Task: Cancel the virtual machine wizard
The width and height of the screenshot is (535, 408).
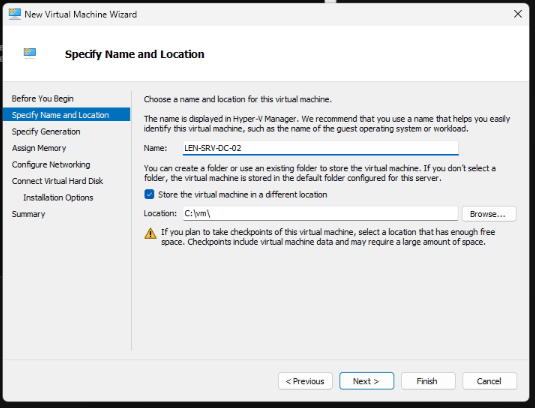Action: tap(489, 381)
